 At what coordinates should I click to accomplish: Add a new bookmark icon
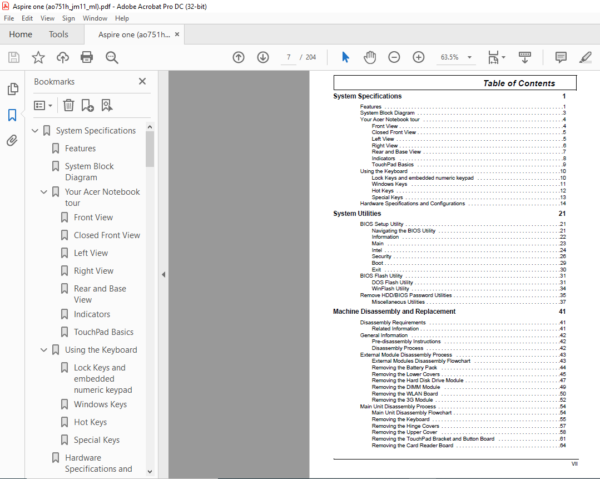pos(87,105)
